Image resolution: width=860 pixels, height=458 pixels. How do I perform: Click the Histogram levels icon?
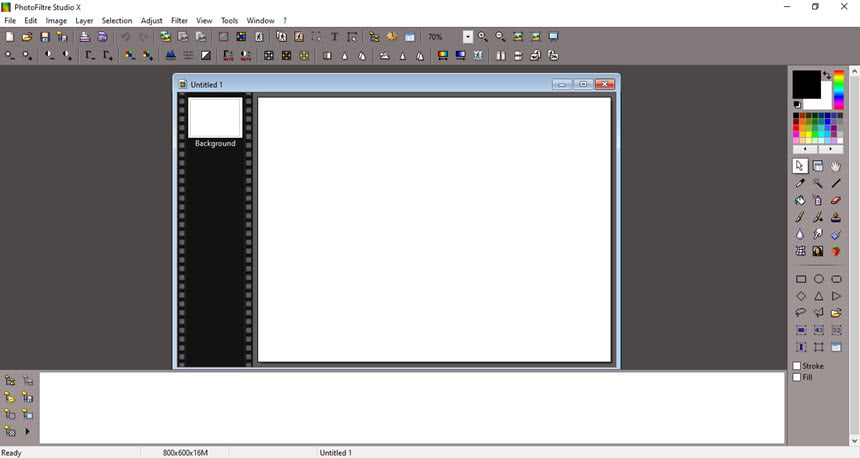click(x=171, y=55)
